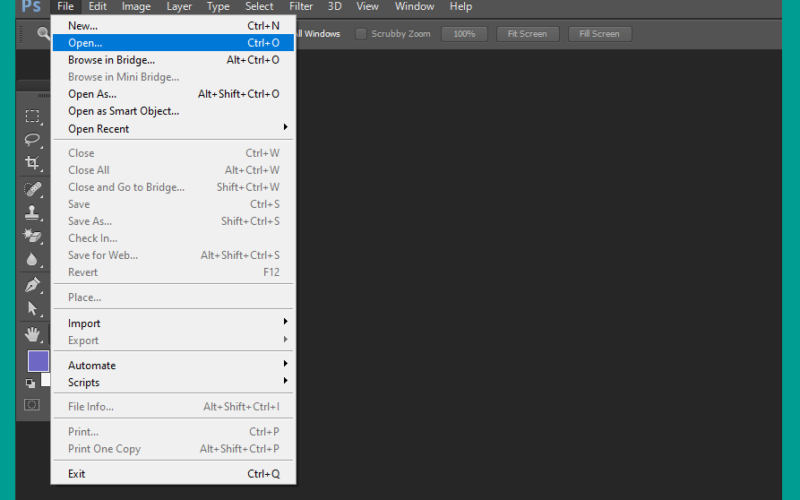Expand the Open Recent submenu

173,129
